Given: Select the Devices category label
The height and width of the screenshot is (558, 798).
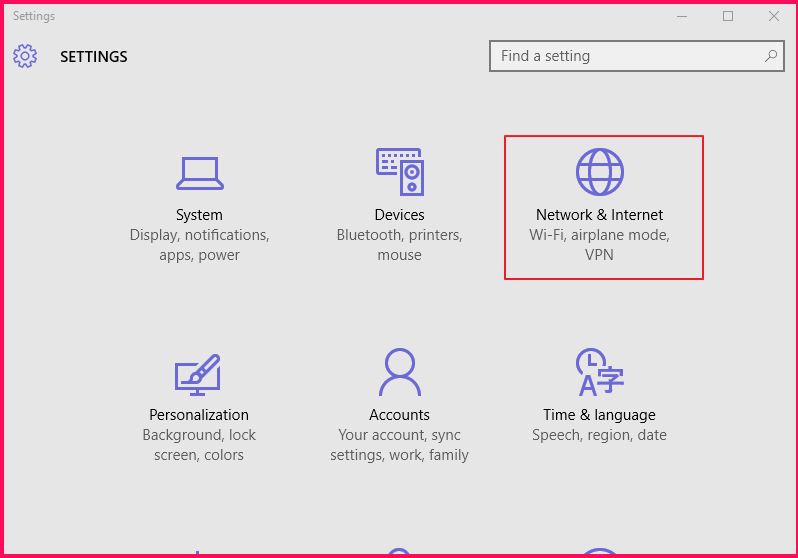Looking at the screenshot, I should coord(399,215).
